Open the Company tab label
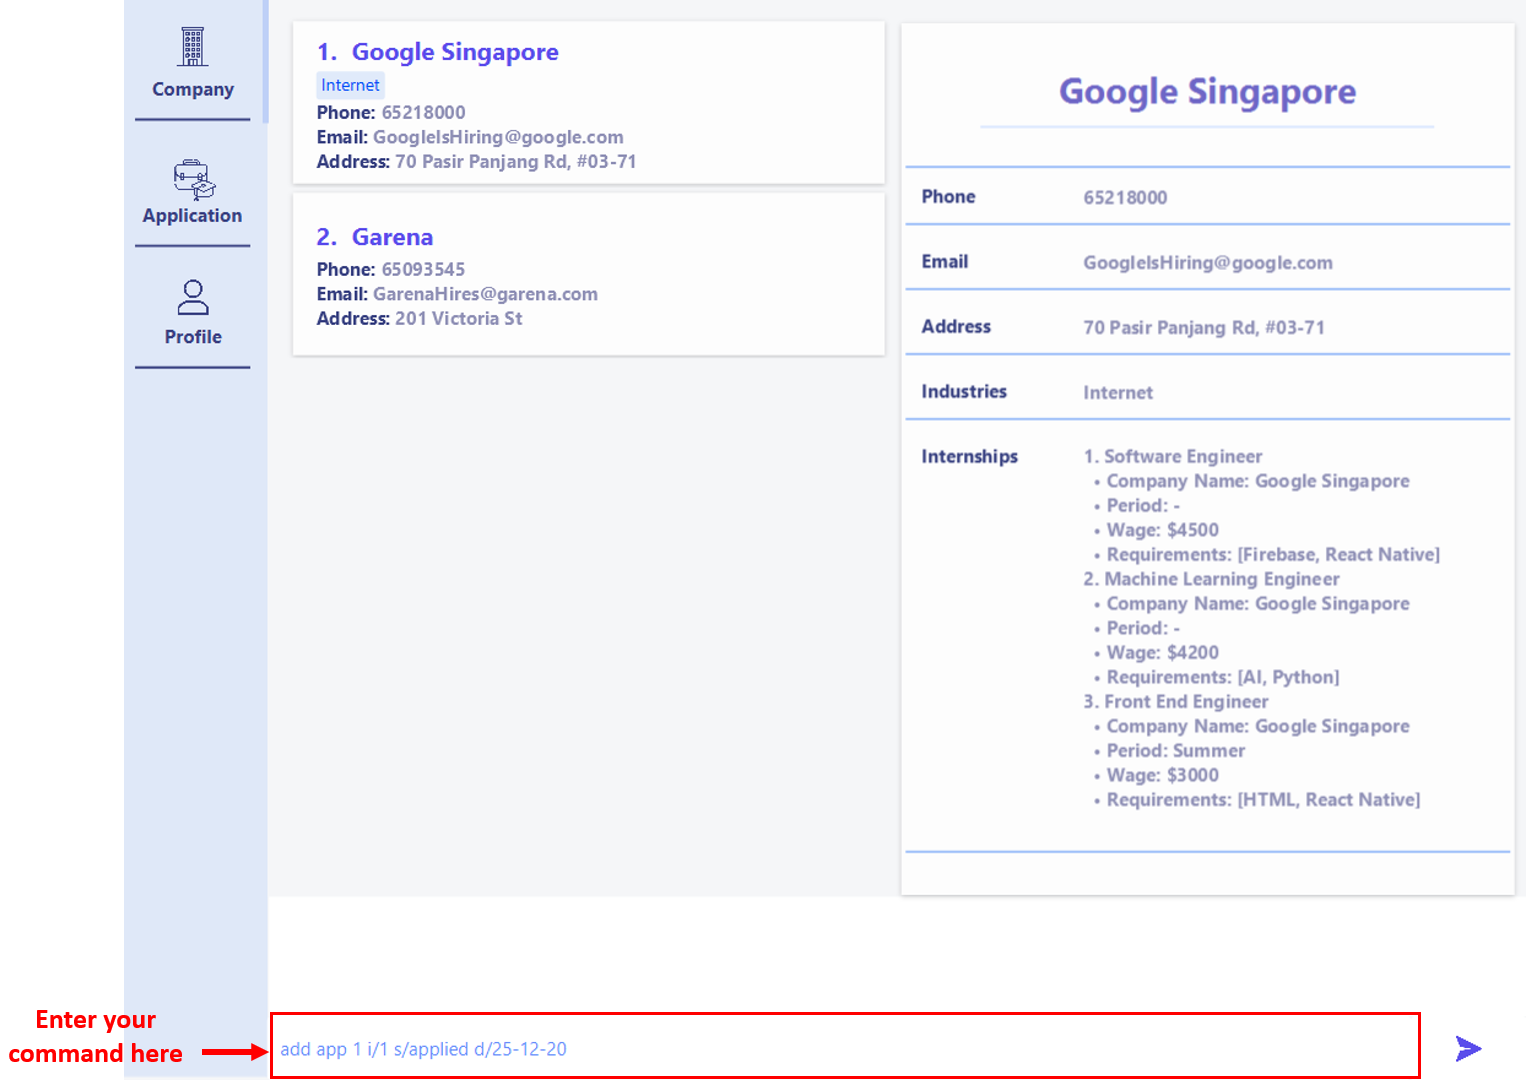This screenshot has height=1080, width=1539. [193, 89]
